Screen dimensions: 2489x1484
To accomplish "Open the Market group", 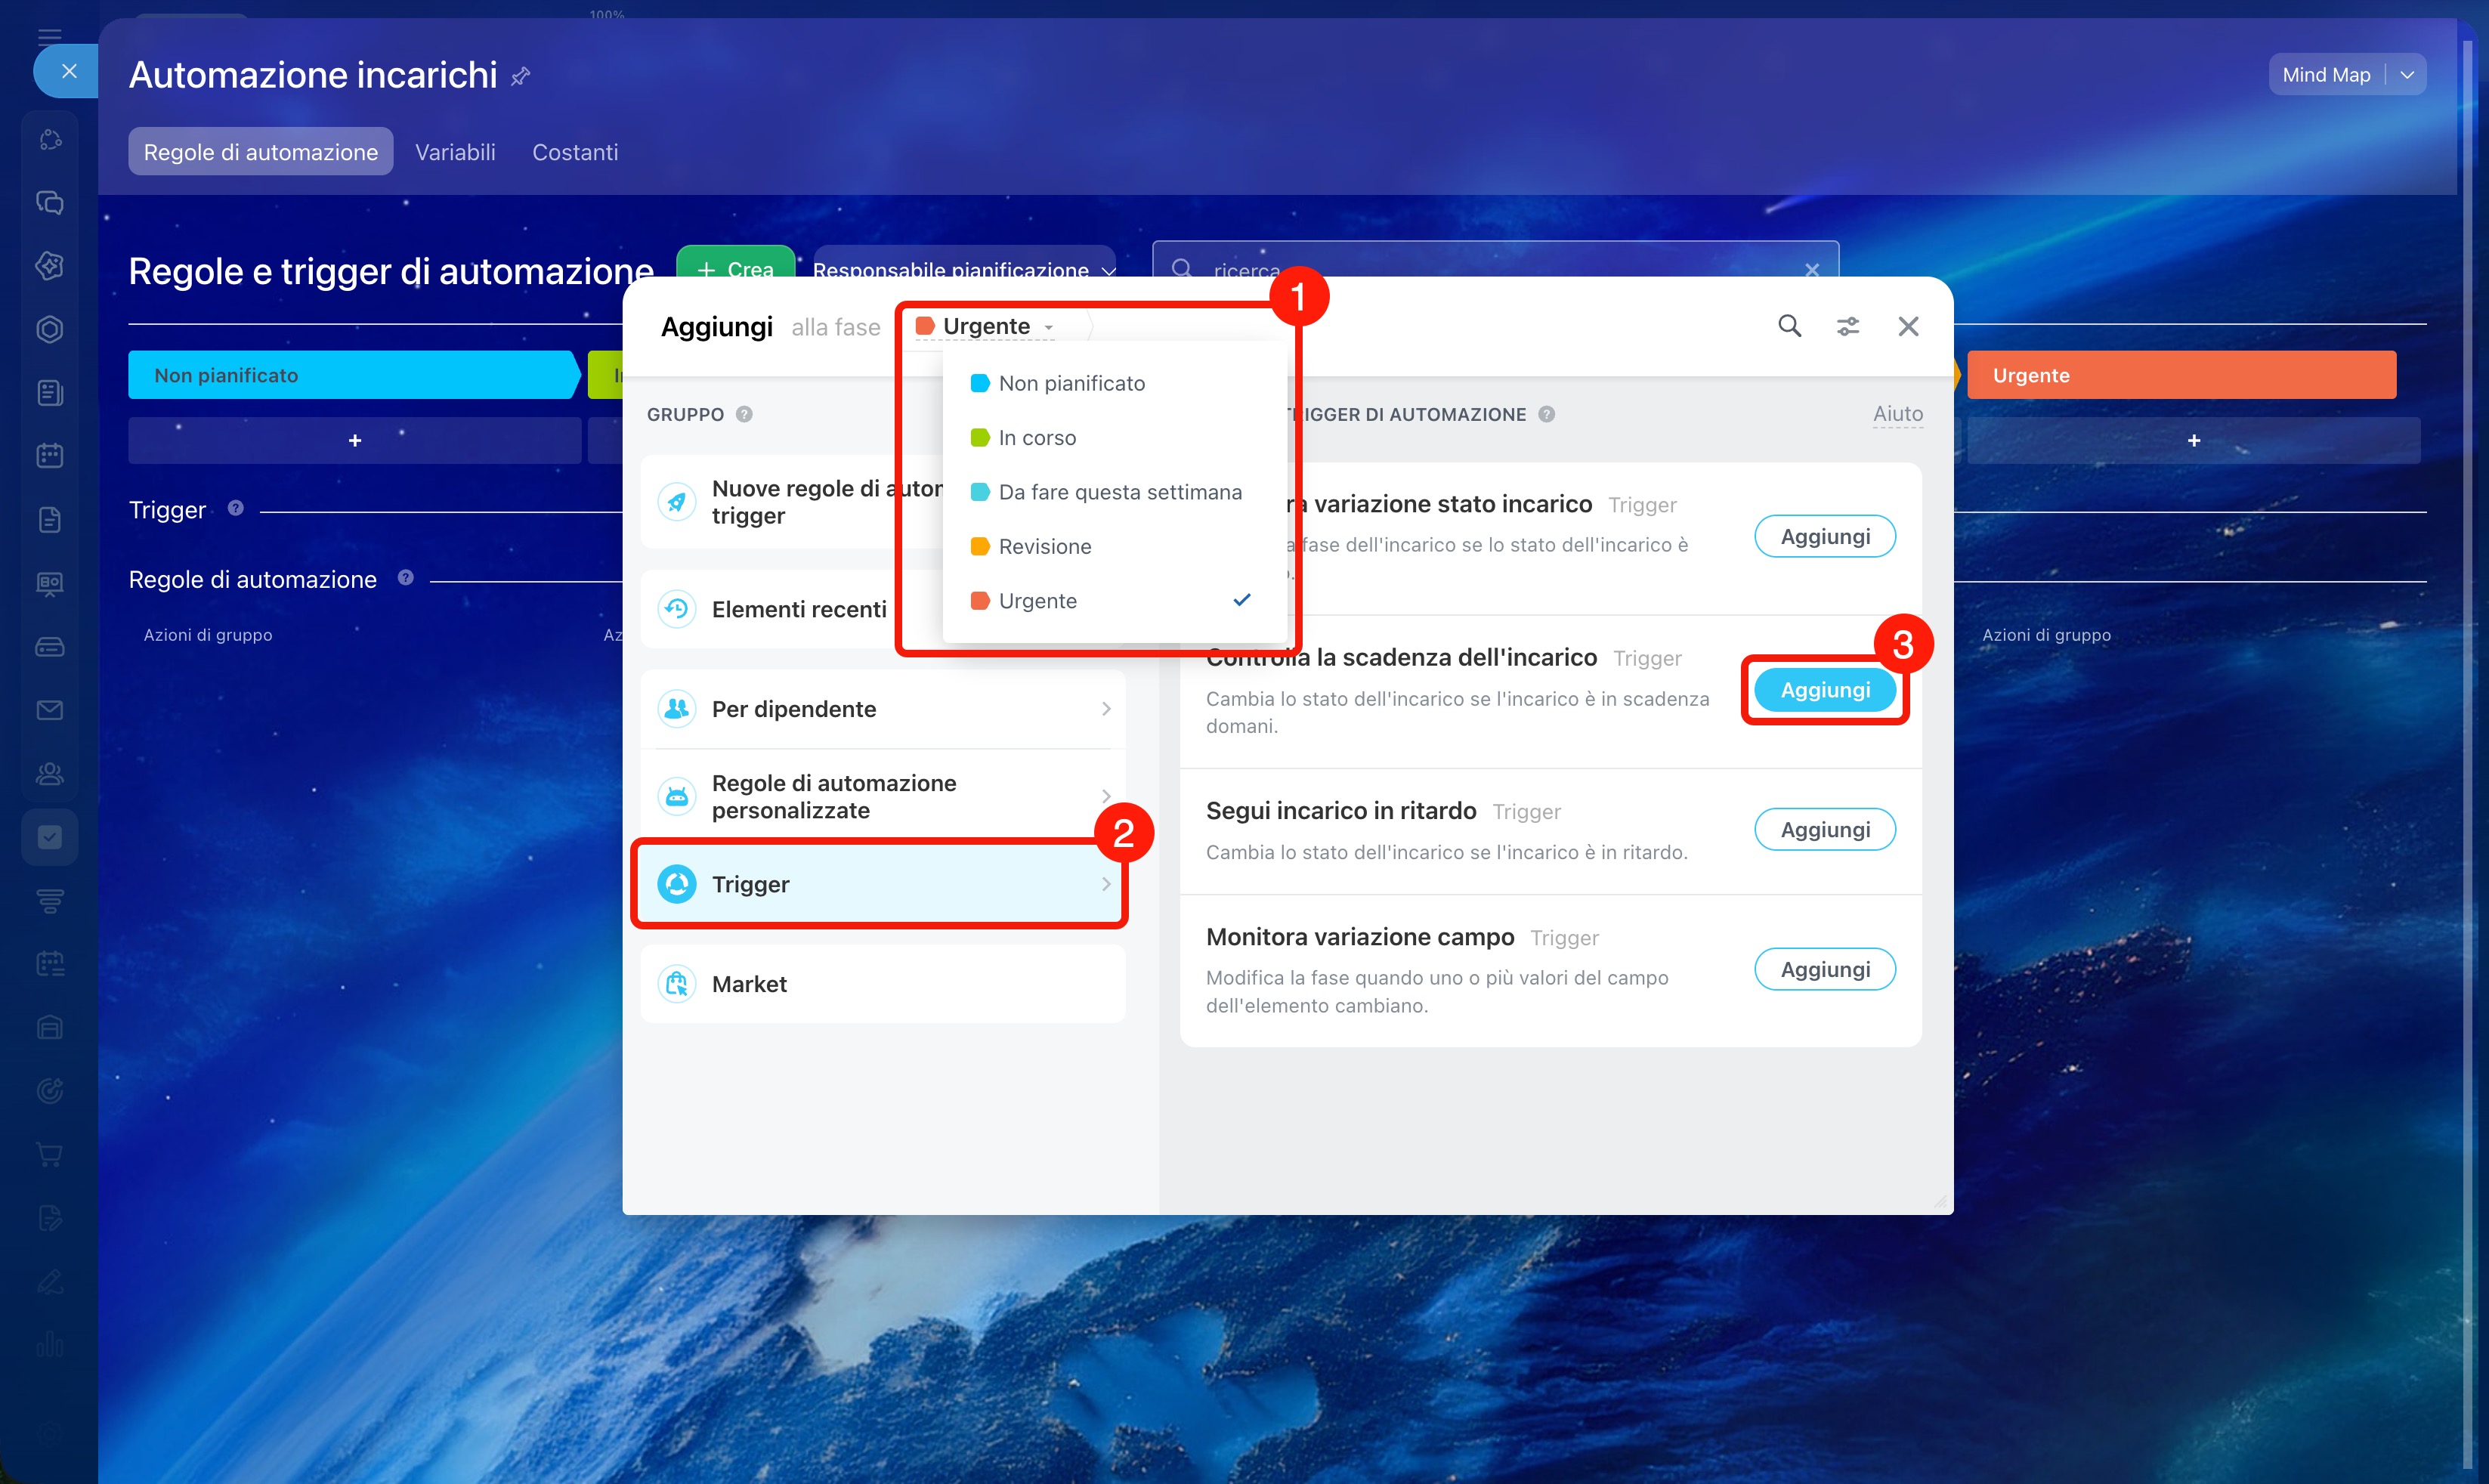I will tap(883, 984).
